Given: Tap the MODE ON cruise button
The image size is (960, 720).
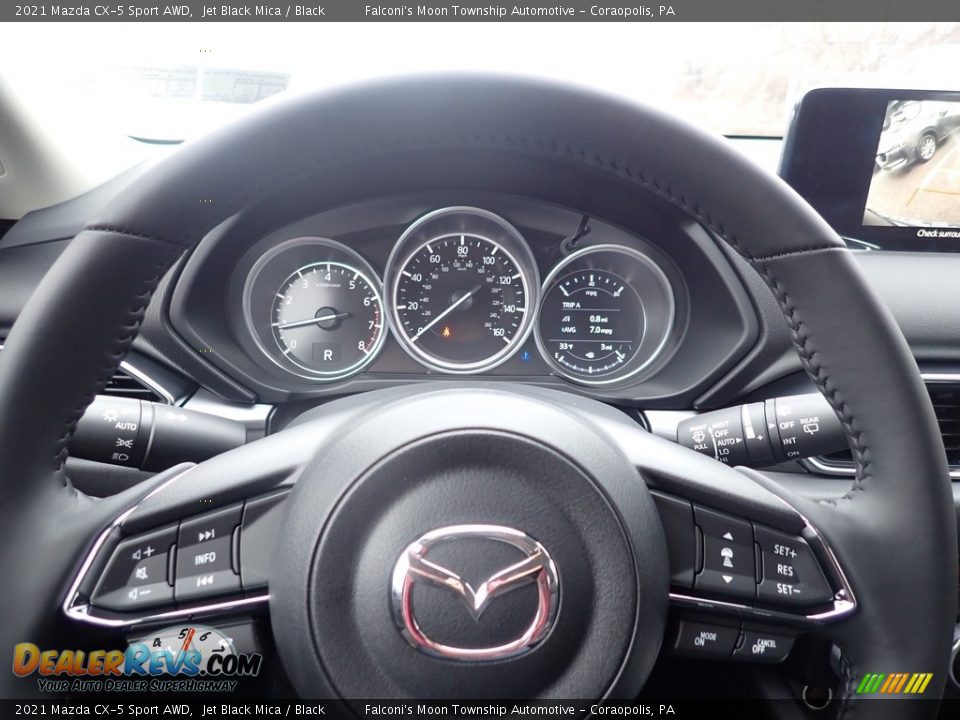Looking at the screenshot, I should 705,639.
